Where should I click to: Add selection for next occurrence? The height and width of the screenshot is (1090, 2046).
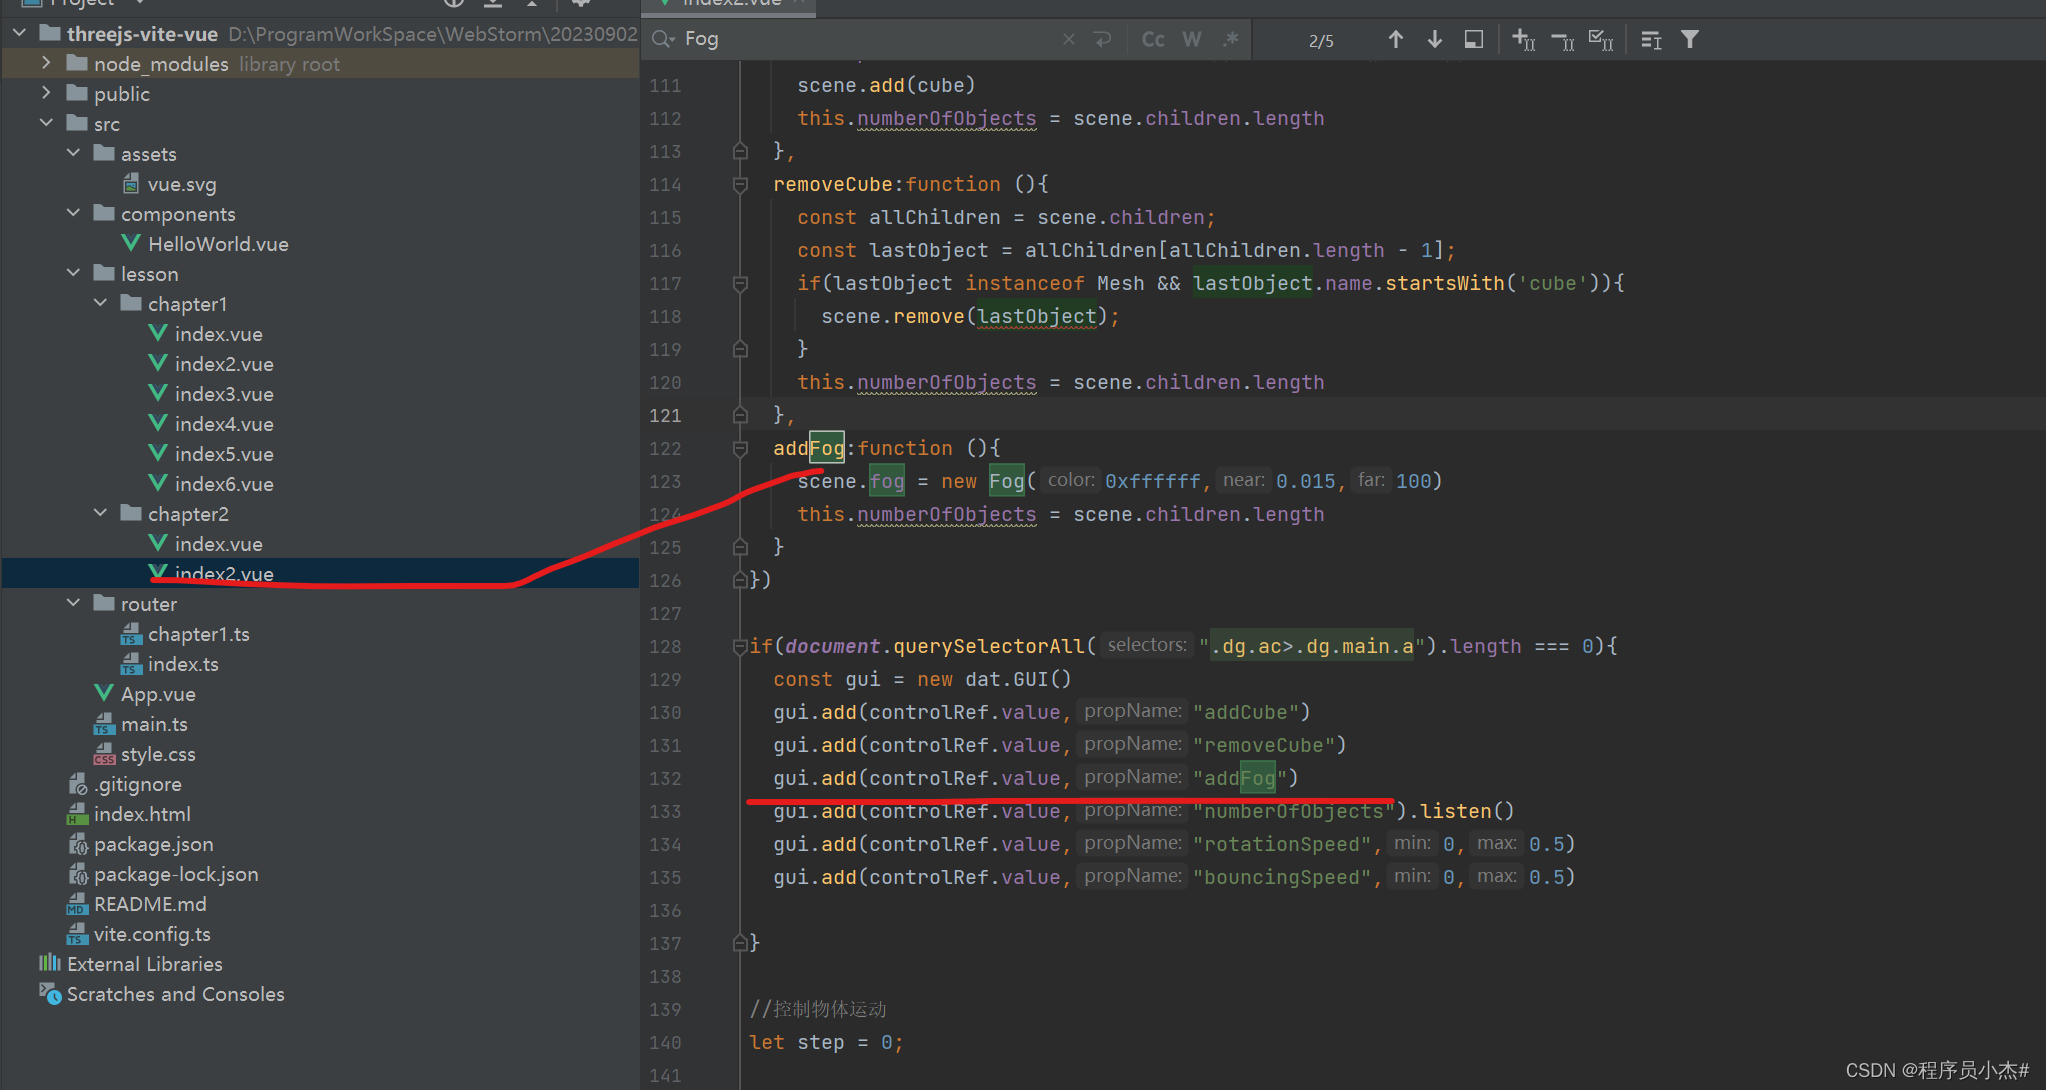[x=1523, y=39]
